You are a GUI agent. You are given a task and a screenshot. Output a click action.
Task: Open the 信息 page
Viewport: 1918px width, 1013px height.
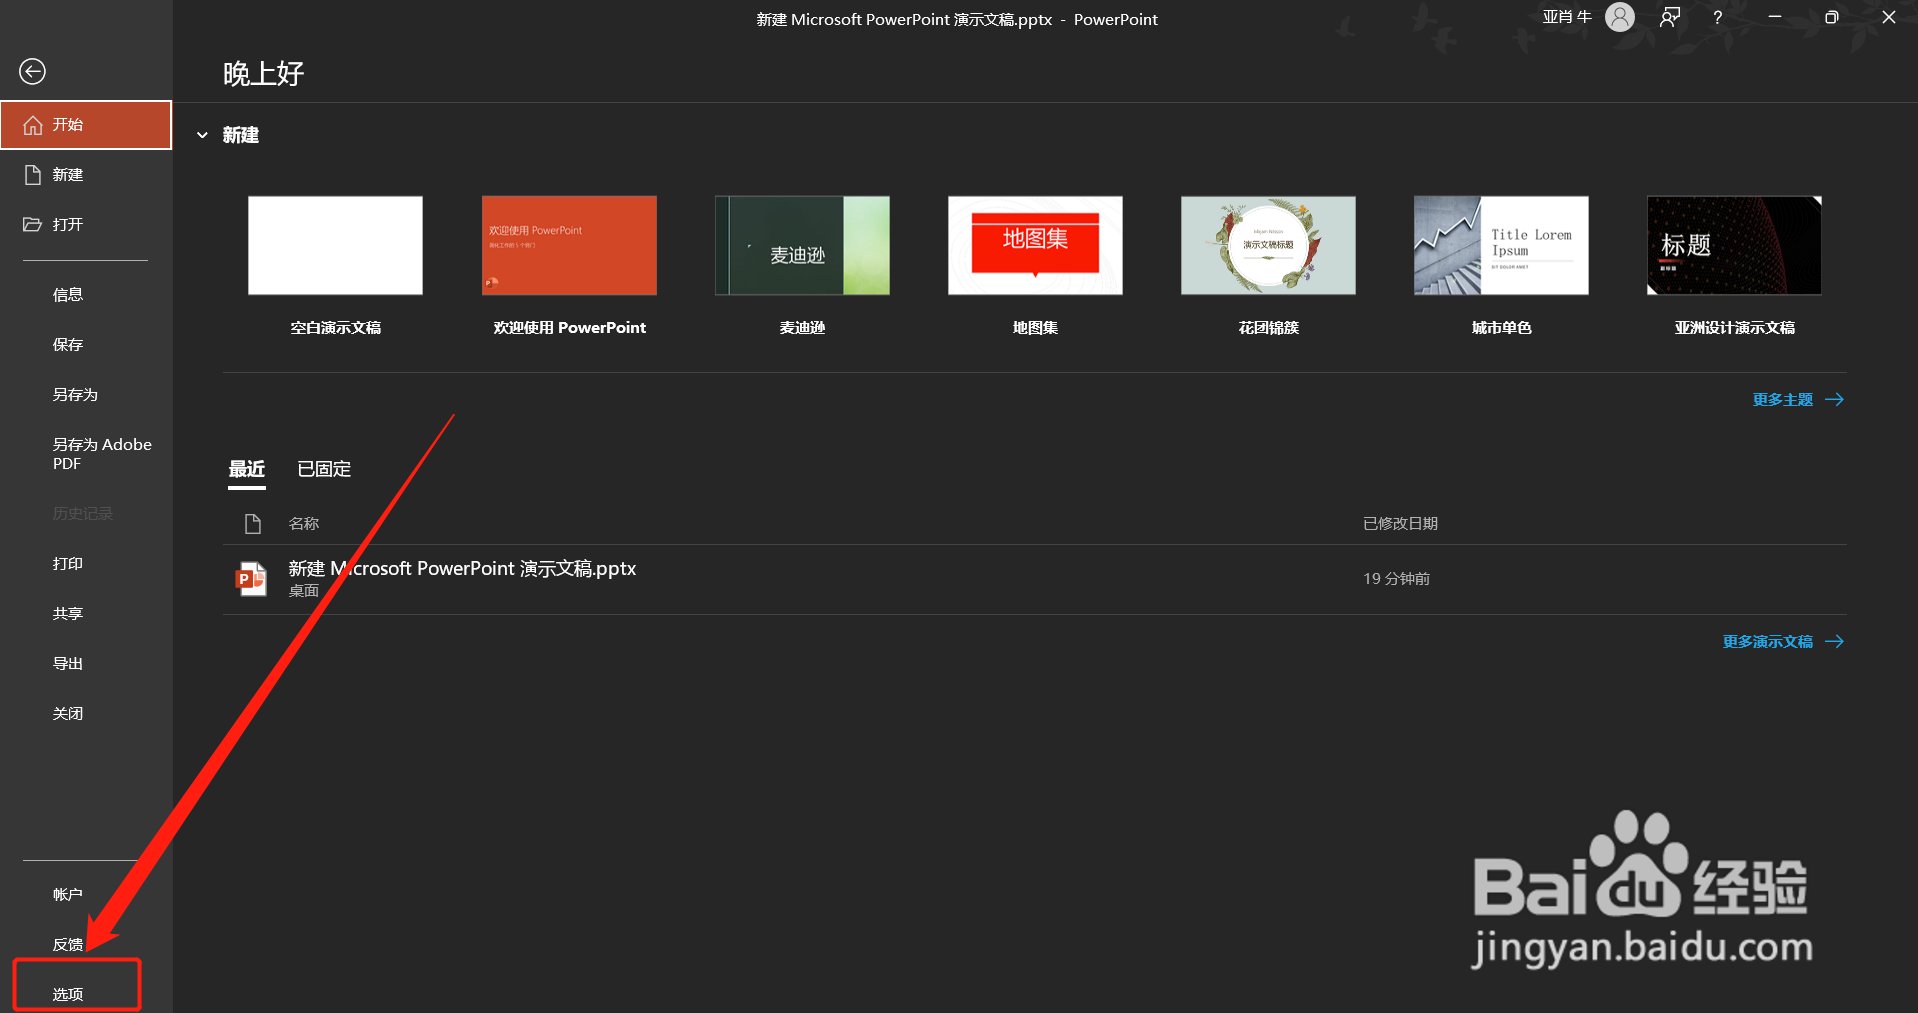pos(86,294)
